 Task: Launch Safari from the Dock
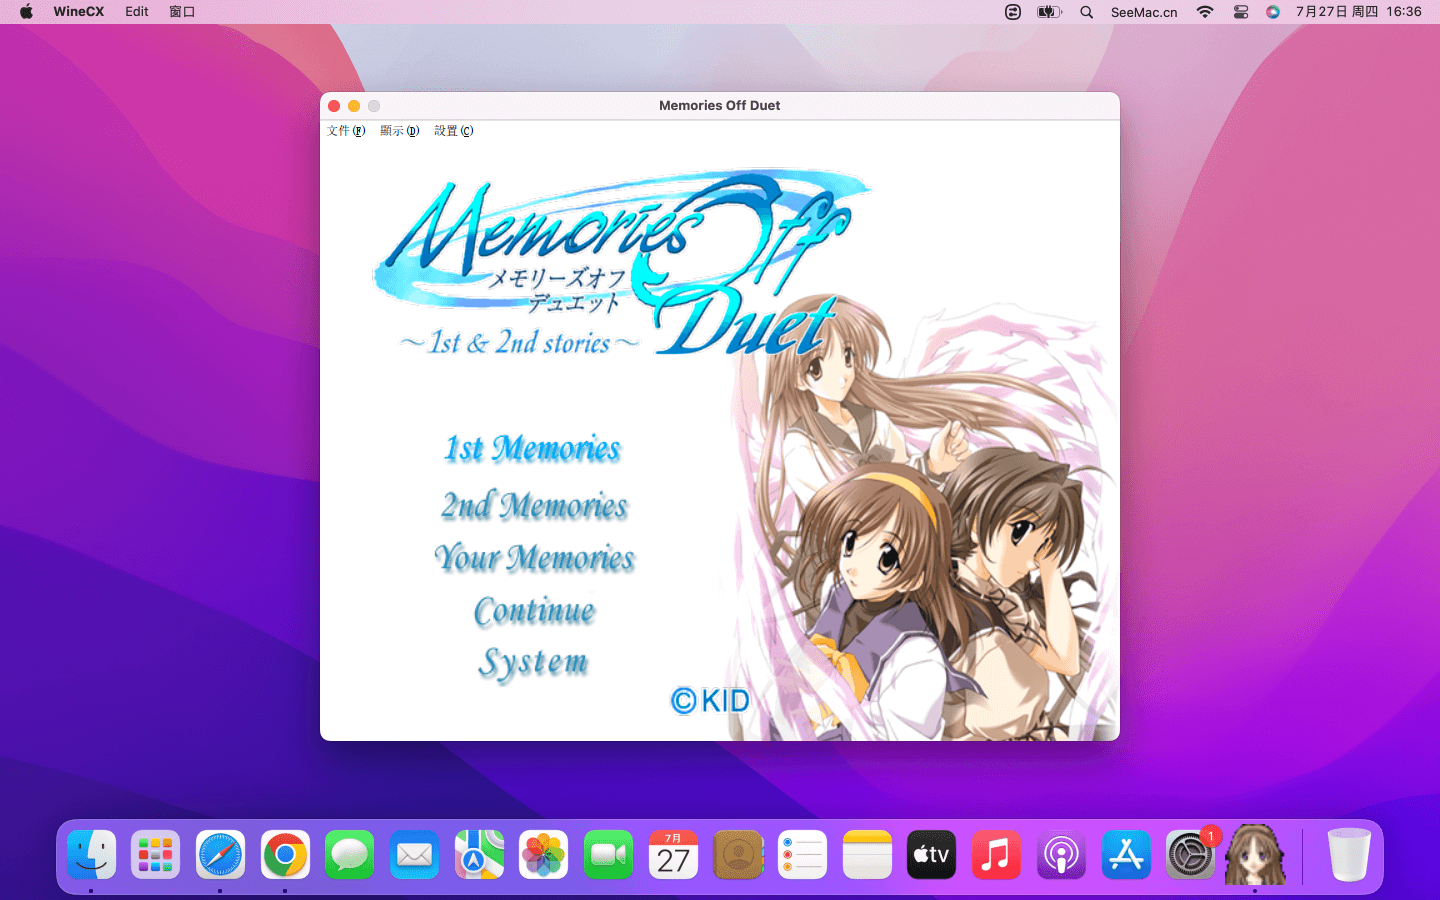pyautogui.click(x=220, y=855)
